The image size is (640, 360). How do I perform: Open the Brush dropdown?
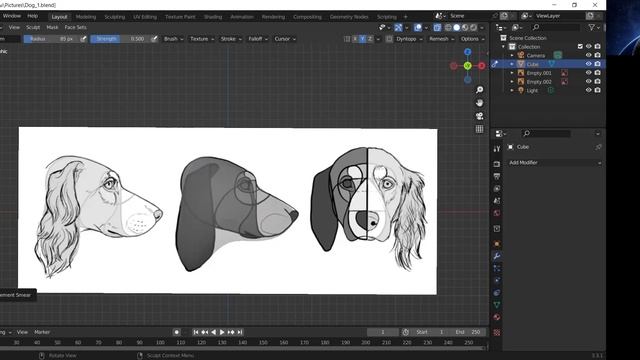pos(173,39)
